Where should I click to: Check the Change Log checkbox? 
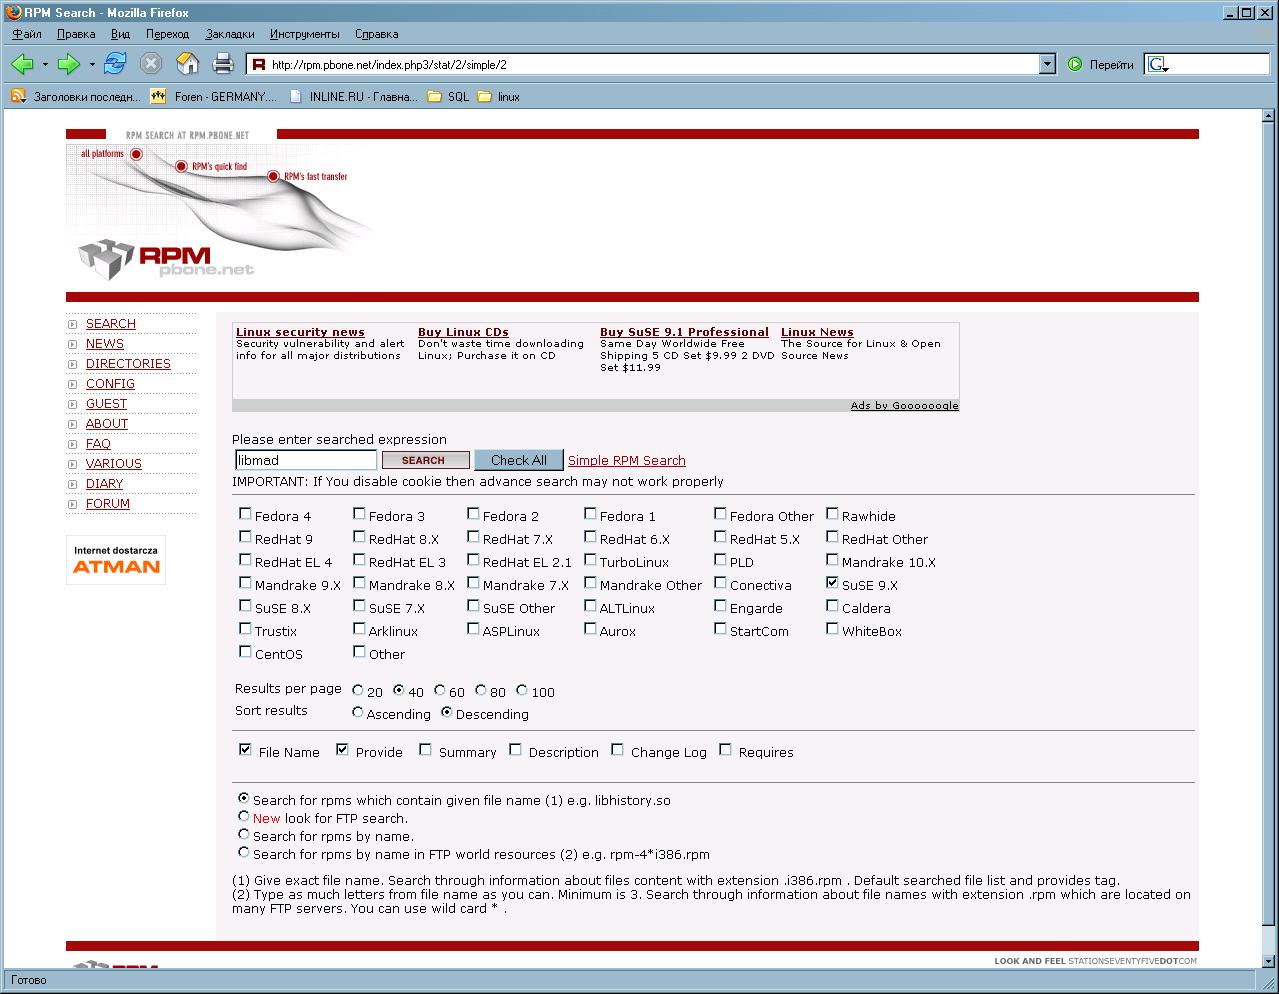coord(617,750)
